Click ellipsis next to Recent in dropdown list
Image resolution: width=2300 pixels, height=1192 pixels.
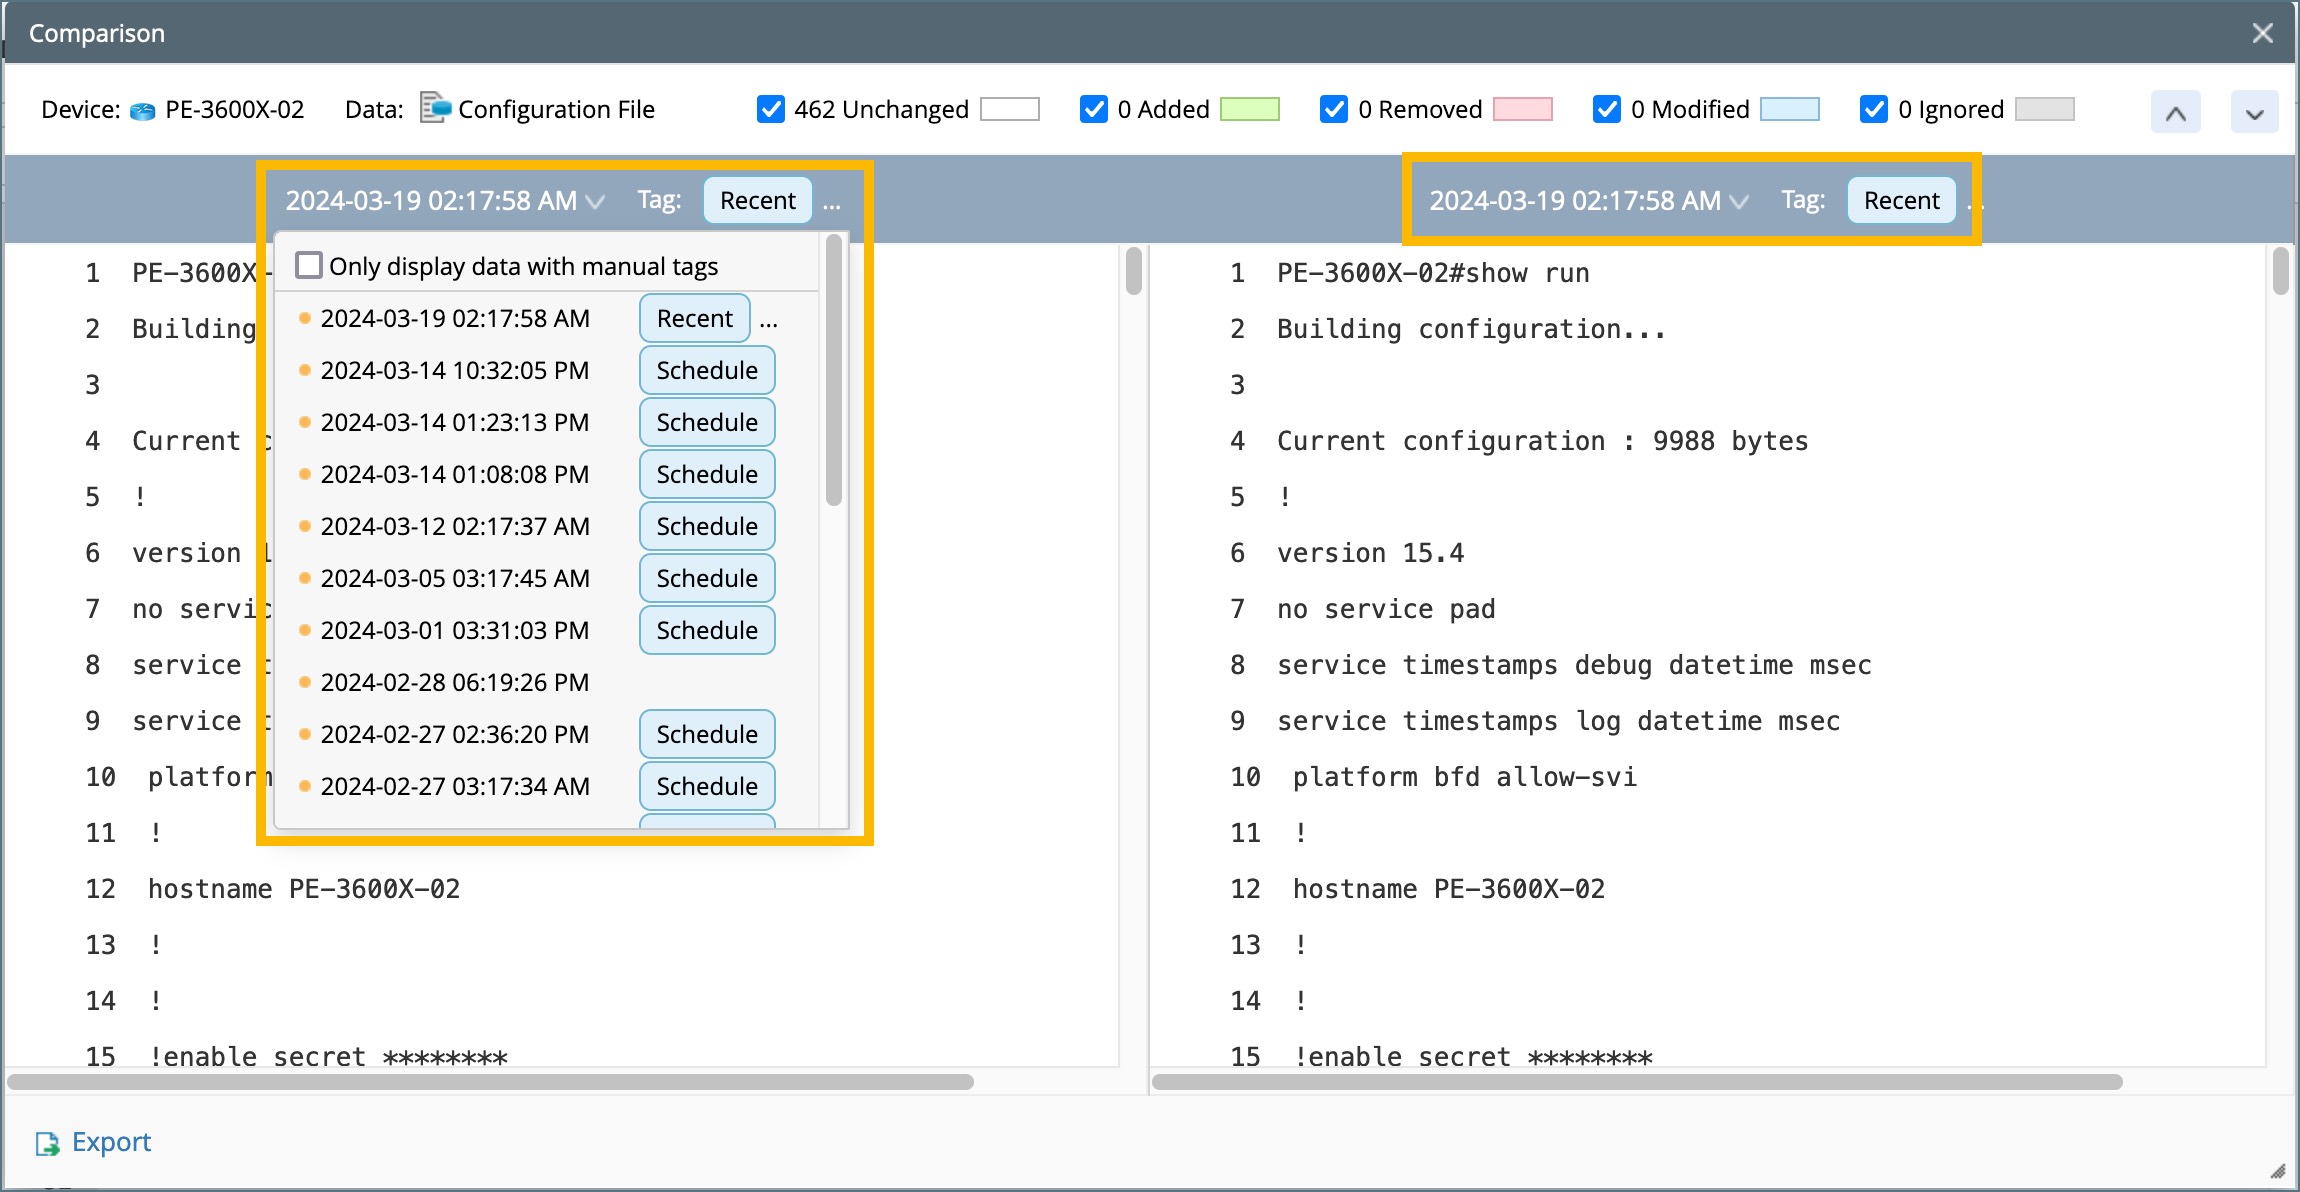click(x=768, y=321)
